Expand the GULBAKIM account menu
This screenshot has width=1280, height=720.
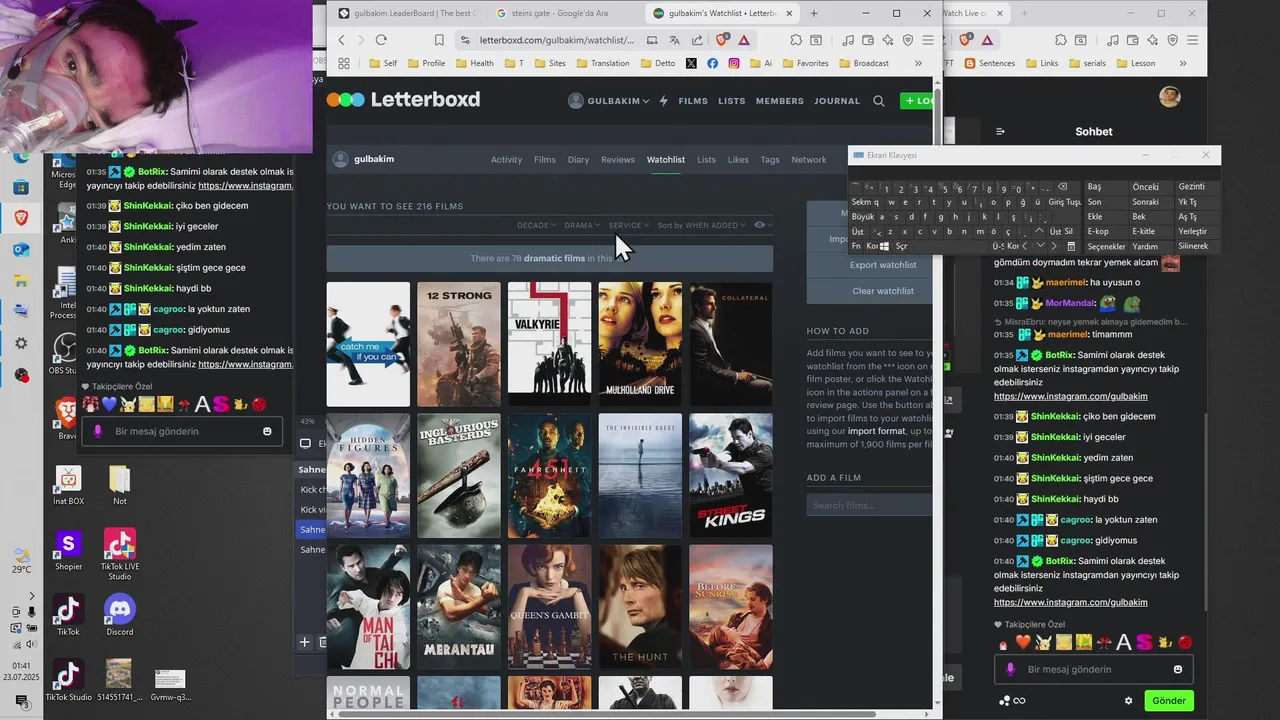609,101
